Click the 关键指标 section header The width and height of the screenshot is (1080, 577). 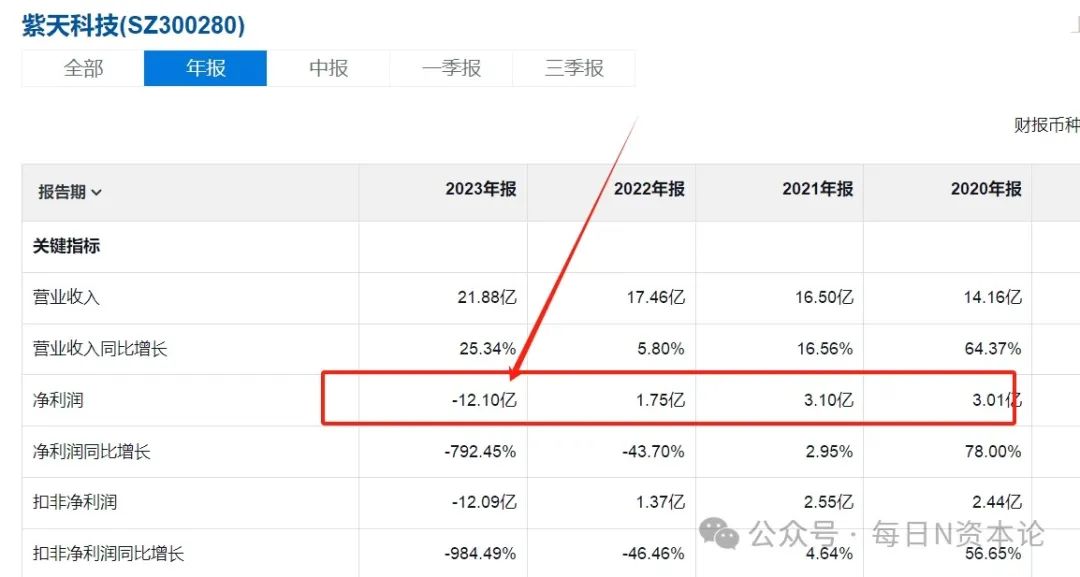[x=66, y=246]
